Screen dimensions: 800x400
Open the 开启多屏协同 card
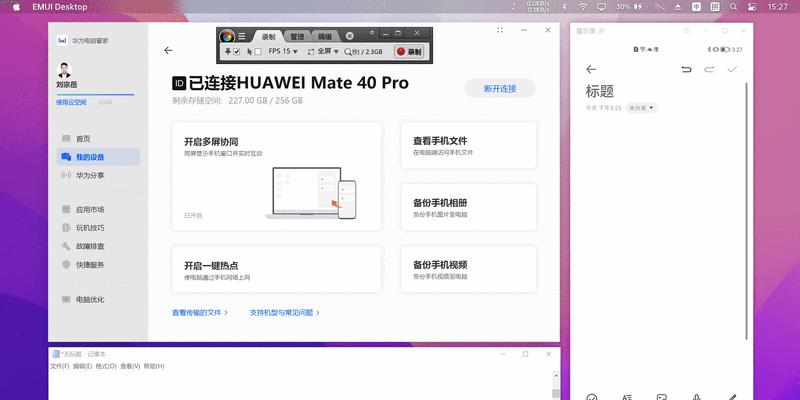click(277, 176)
